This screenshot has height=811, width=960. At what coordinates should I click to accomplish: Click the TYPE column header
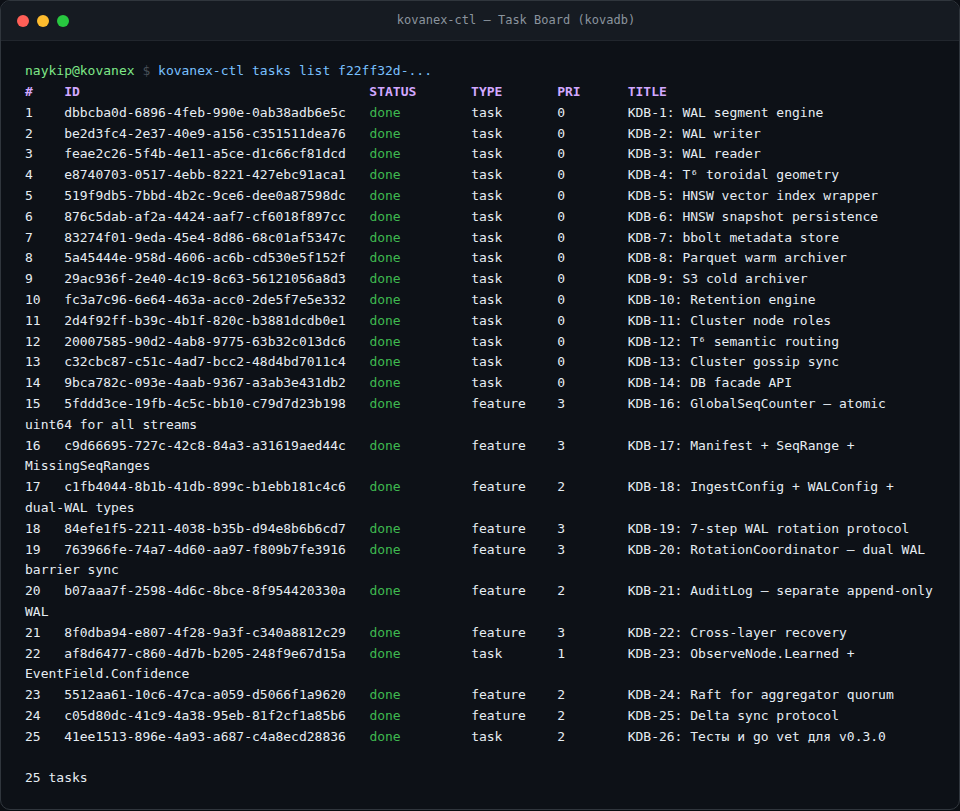(486, 91)
